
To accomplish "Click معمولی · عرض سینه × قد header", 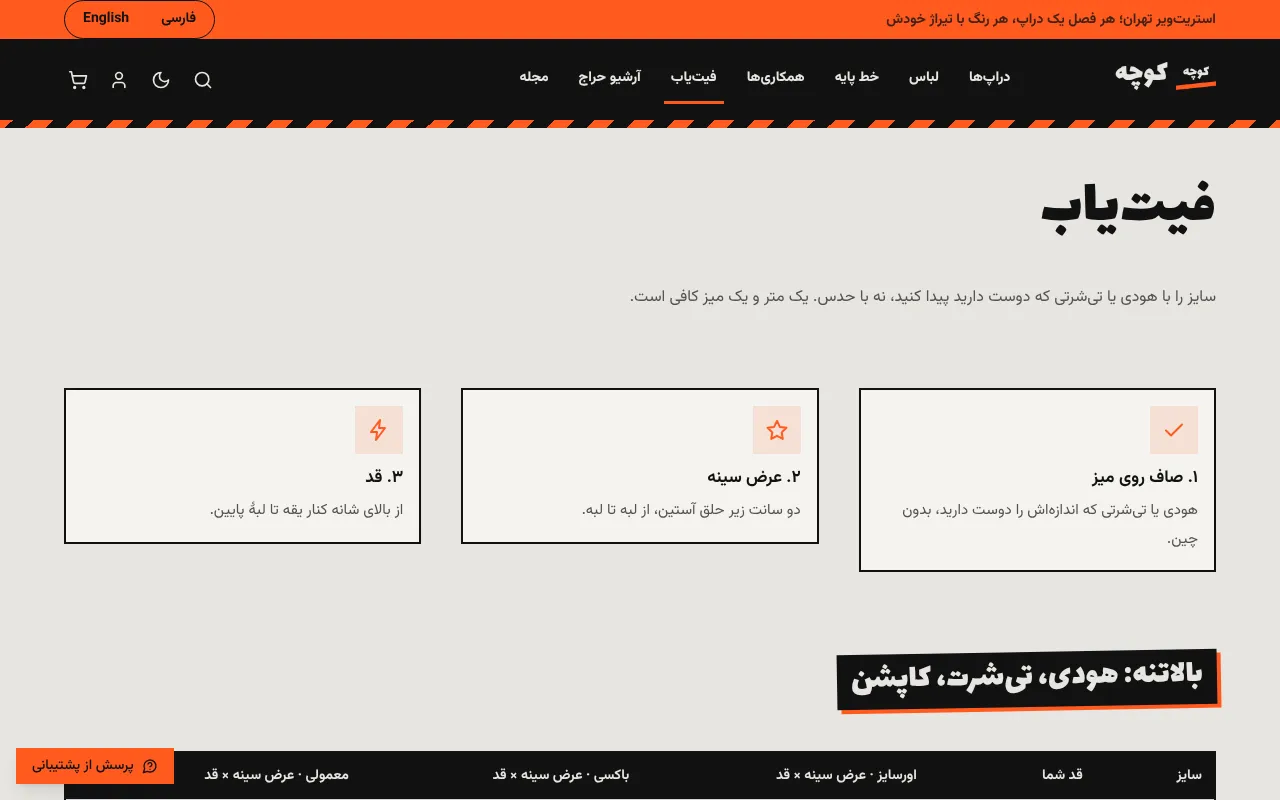I will click(x=277, y=775).
